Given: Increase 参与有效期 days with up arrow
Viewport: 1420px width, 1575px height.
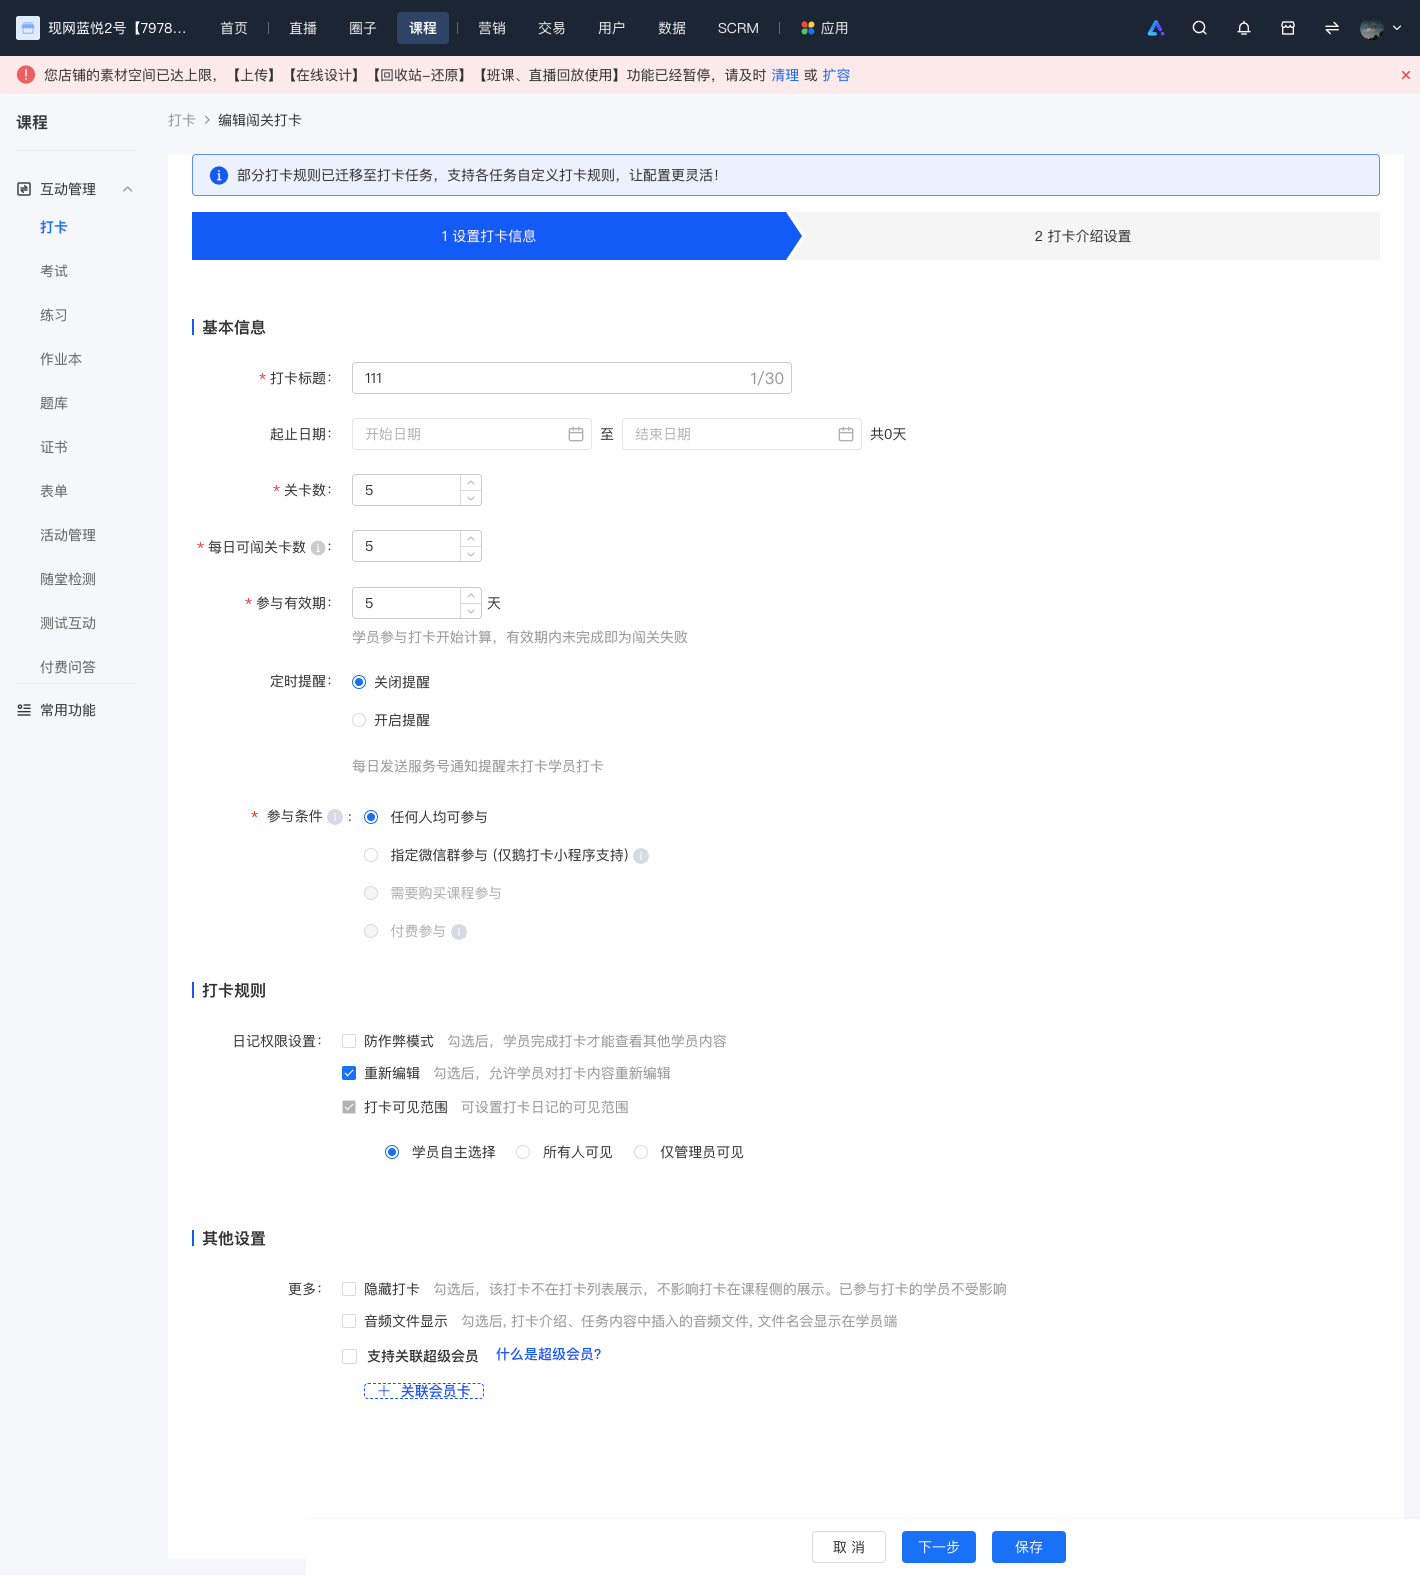Looking at the screenshot, I should [x=471, y=596].
